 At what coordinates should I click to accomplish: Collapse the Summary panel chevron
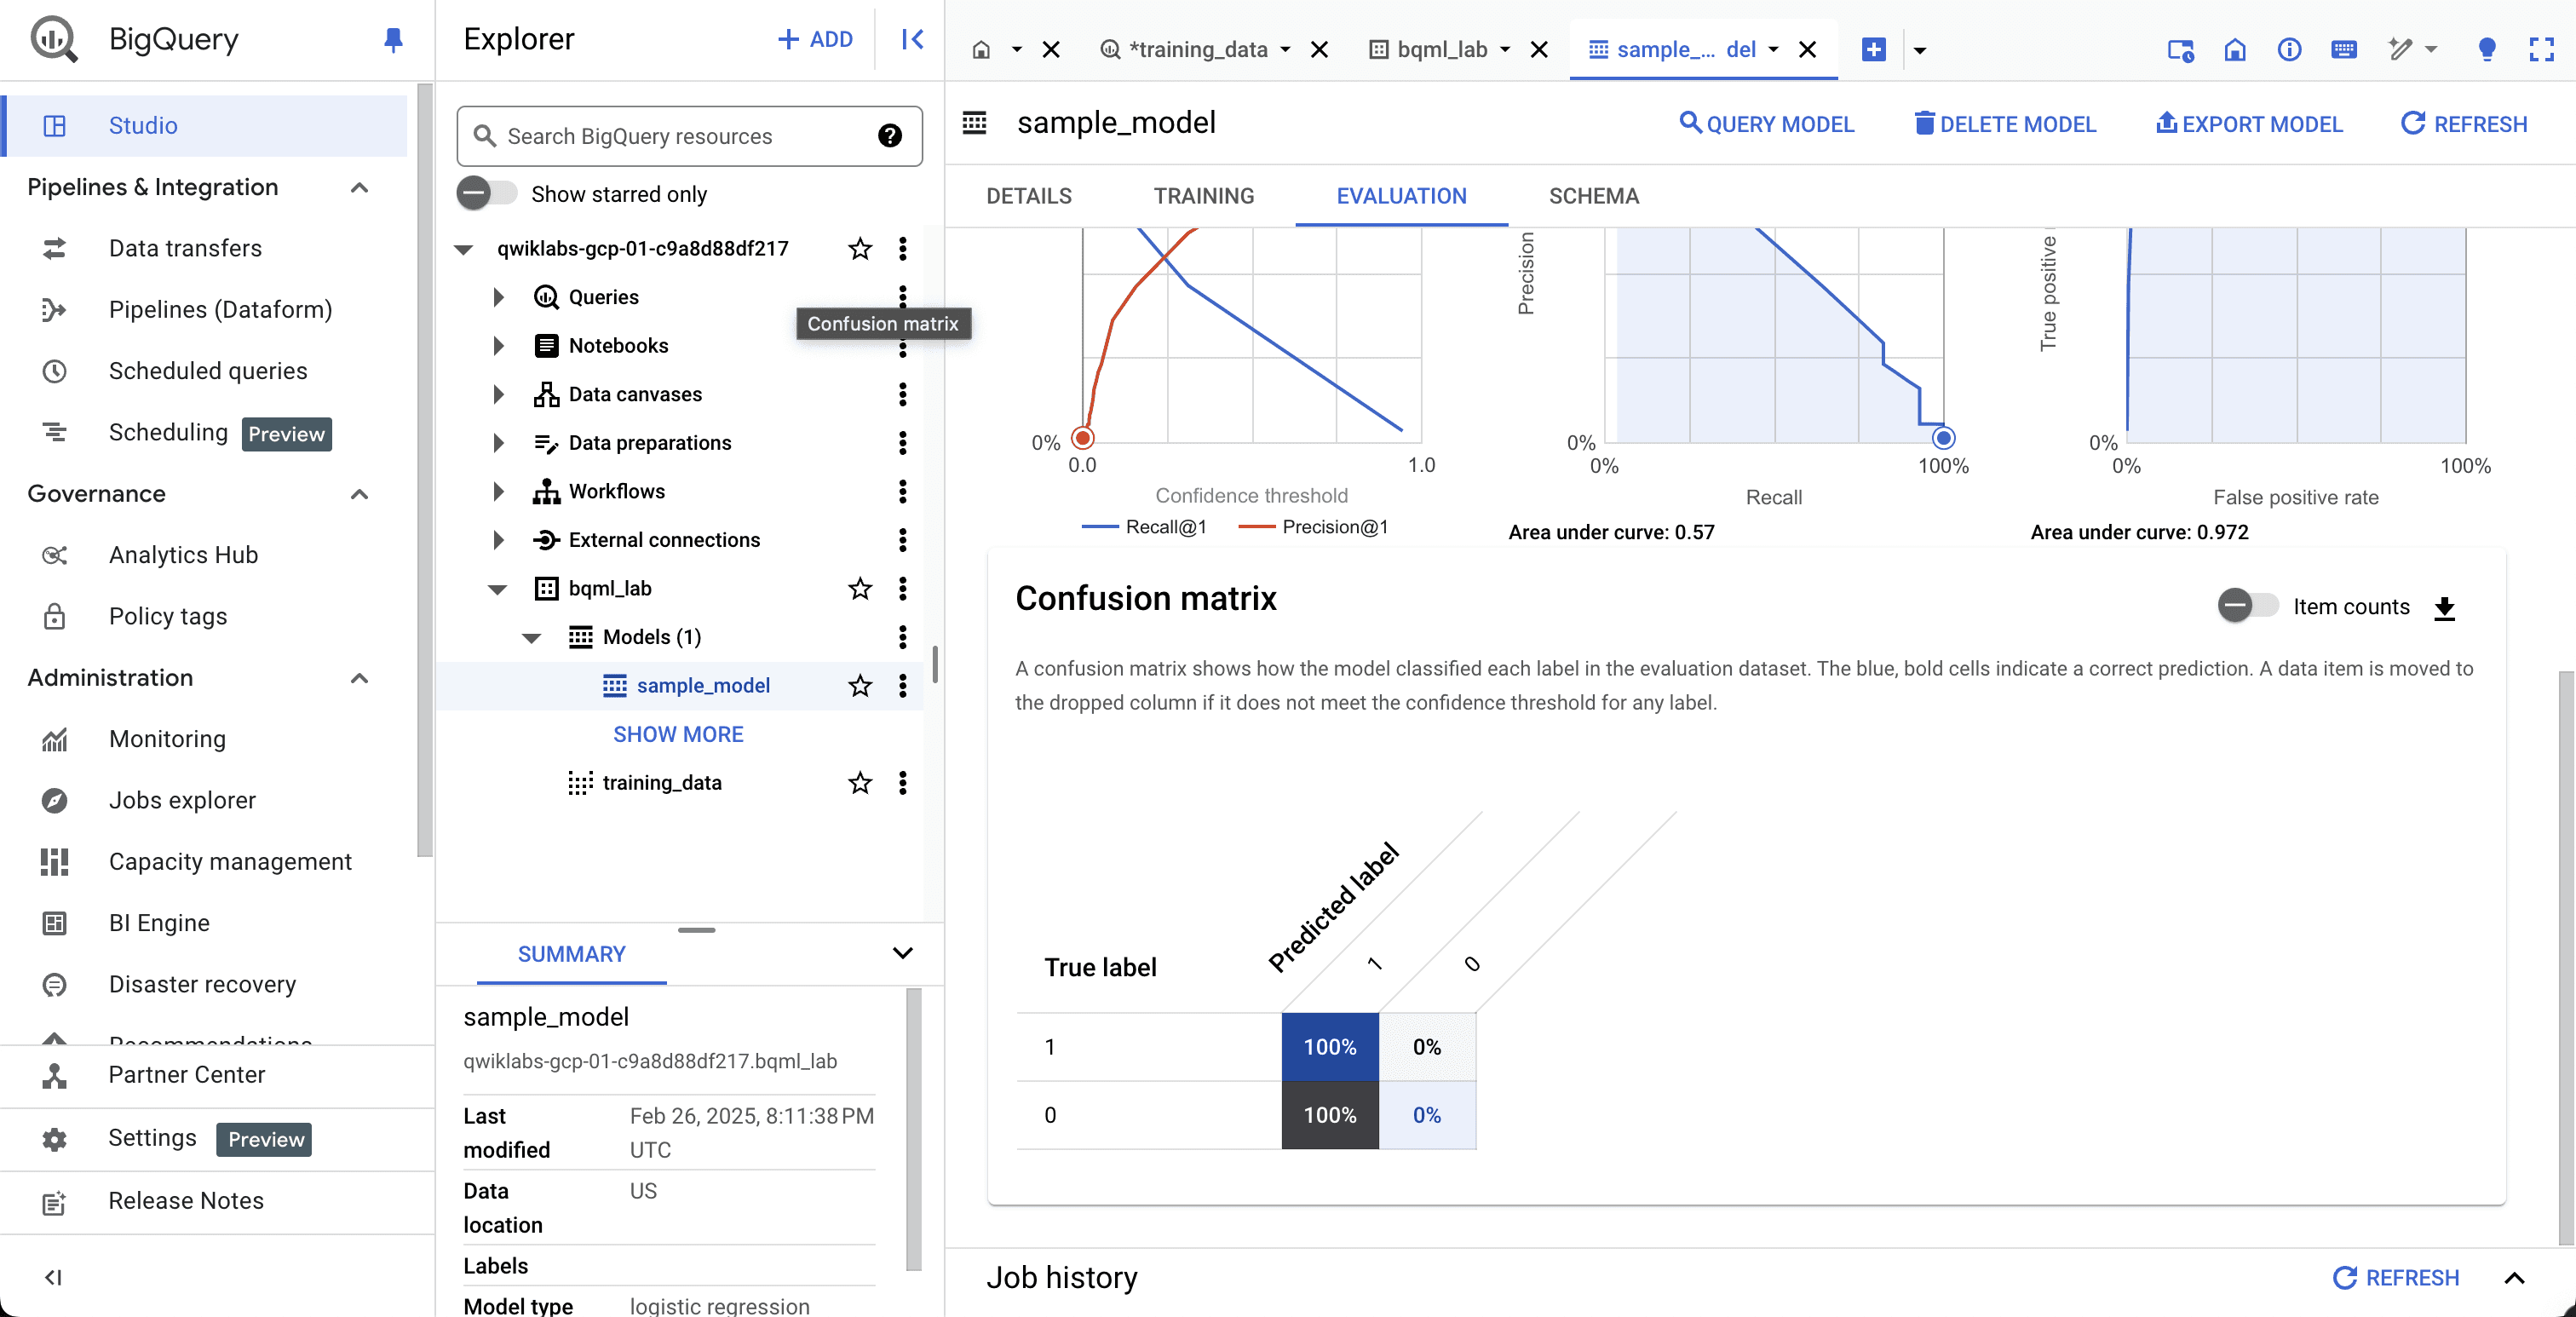(902, 953)
